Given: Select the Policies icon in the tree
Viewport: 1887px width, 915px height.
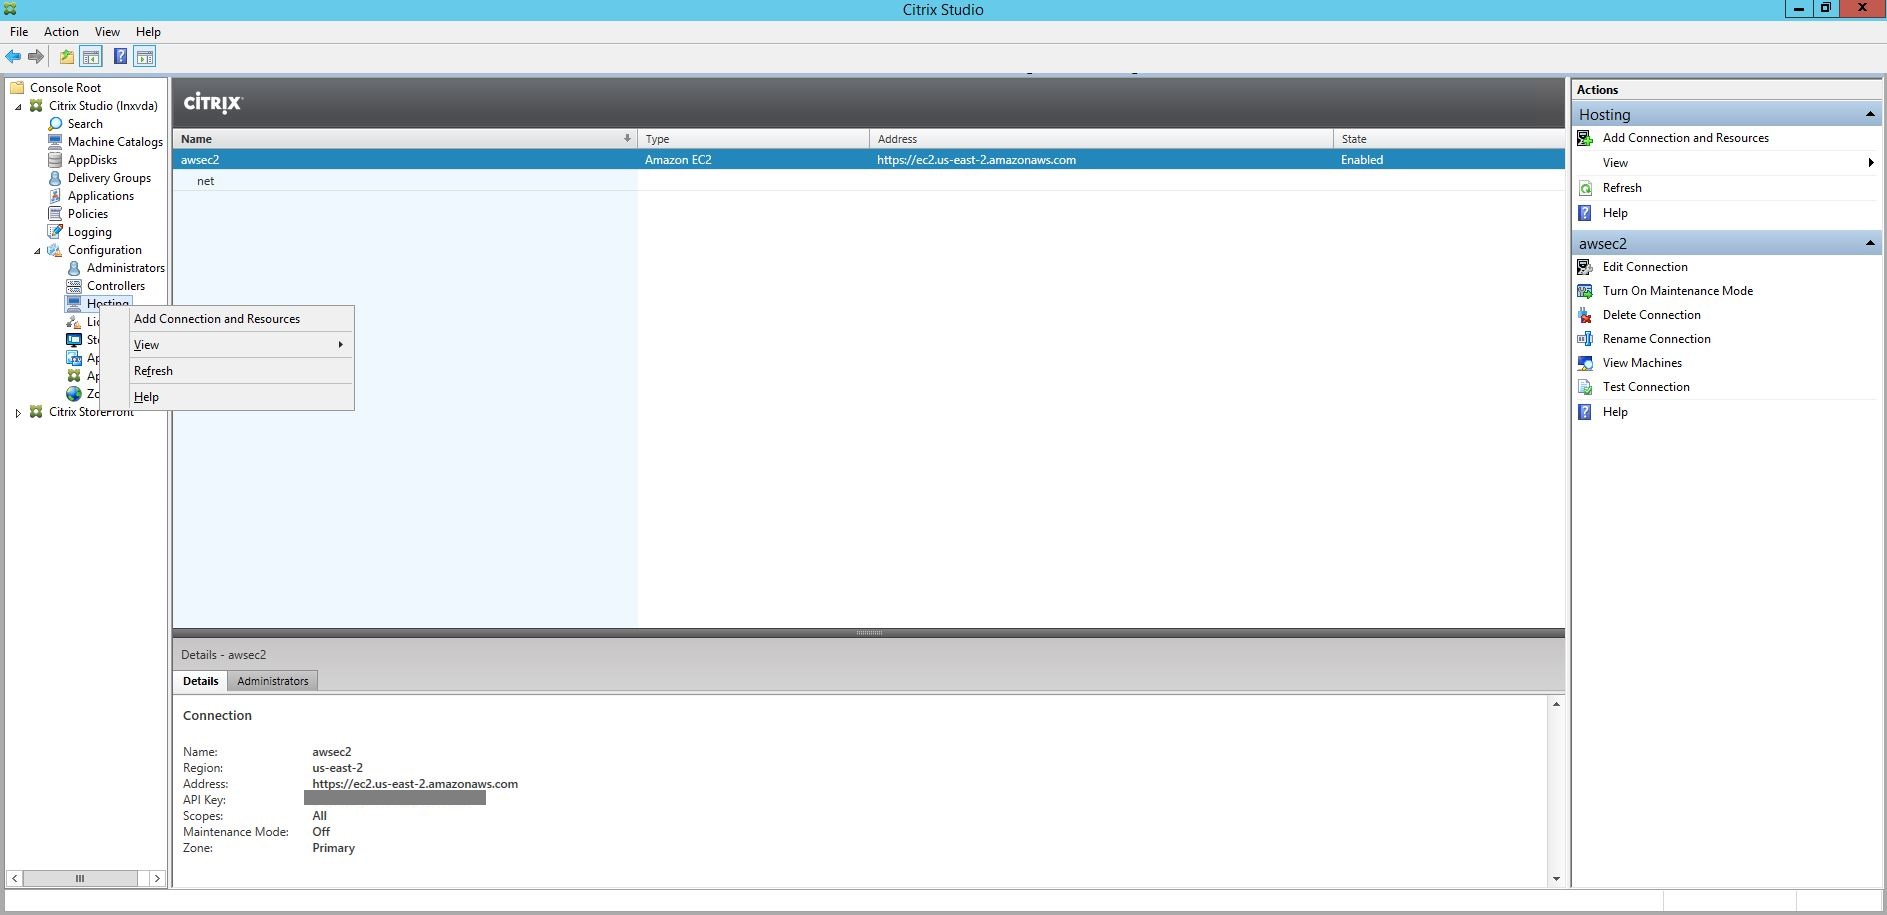Looking at the screenshot, I should [56, 214].
